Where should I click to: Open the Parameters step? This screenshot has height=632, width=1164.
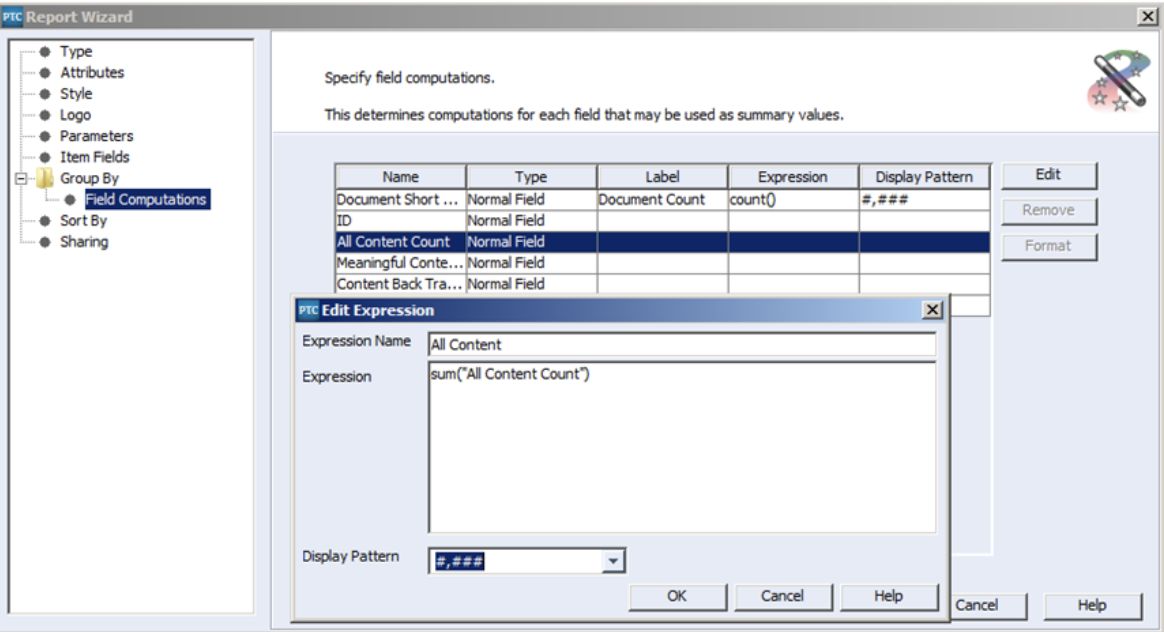pyautogui.click(x=97, y=136)
